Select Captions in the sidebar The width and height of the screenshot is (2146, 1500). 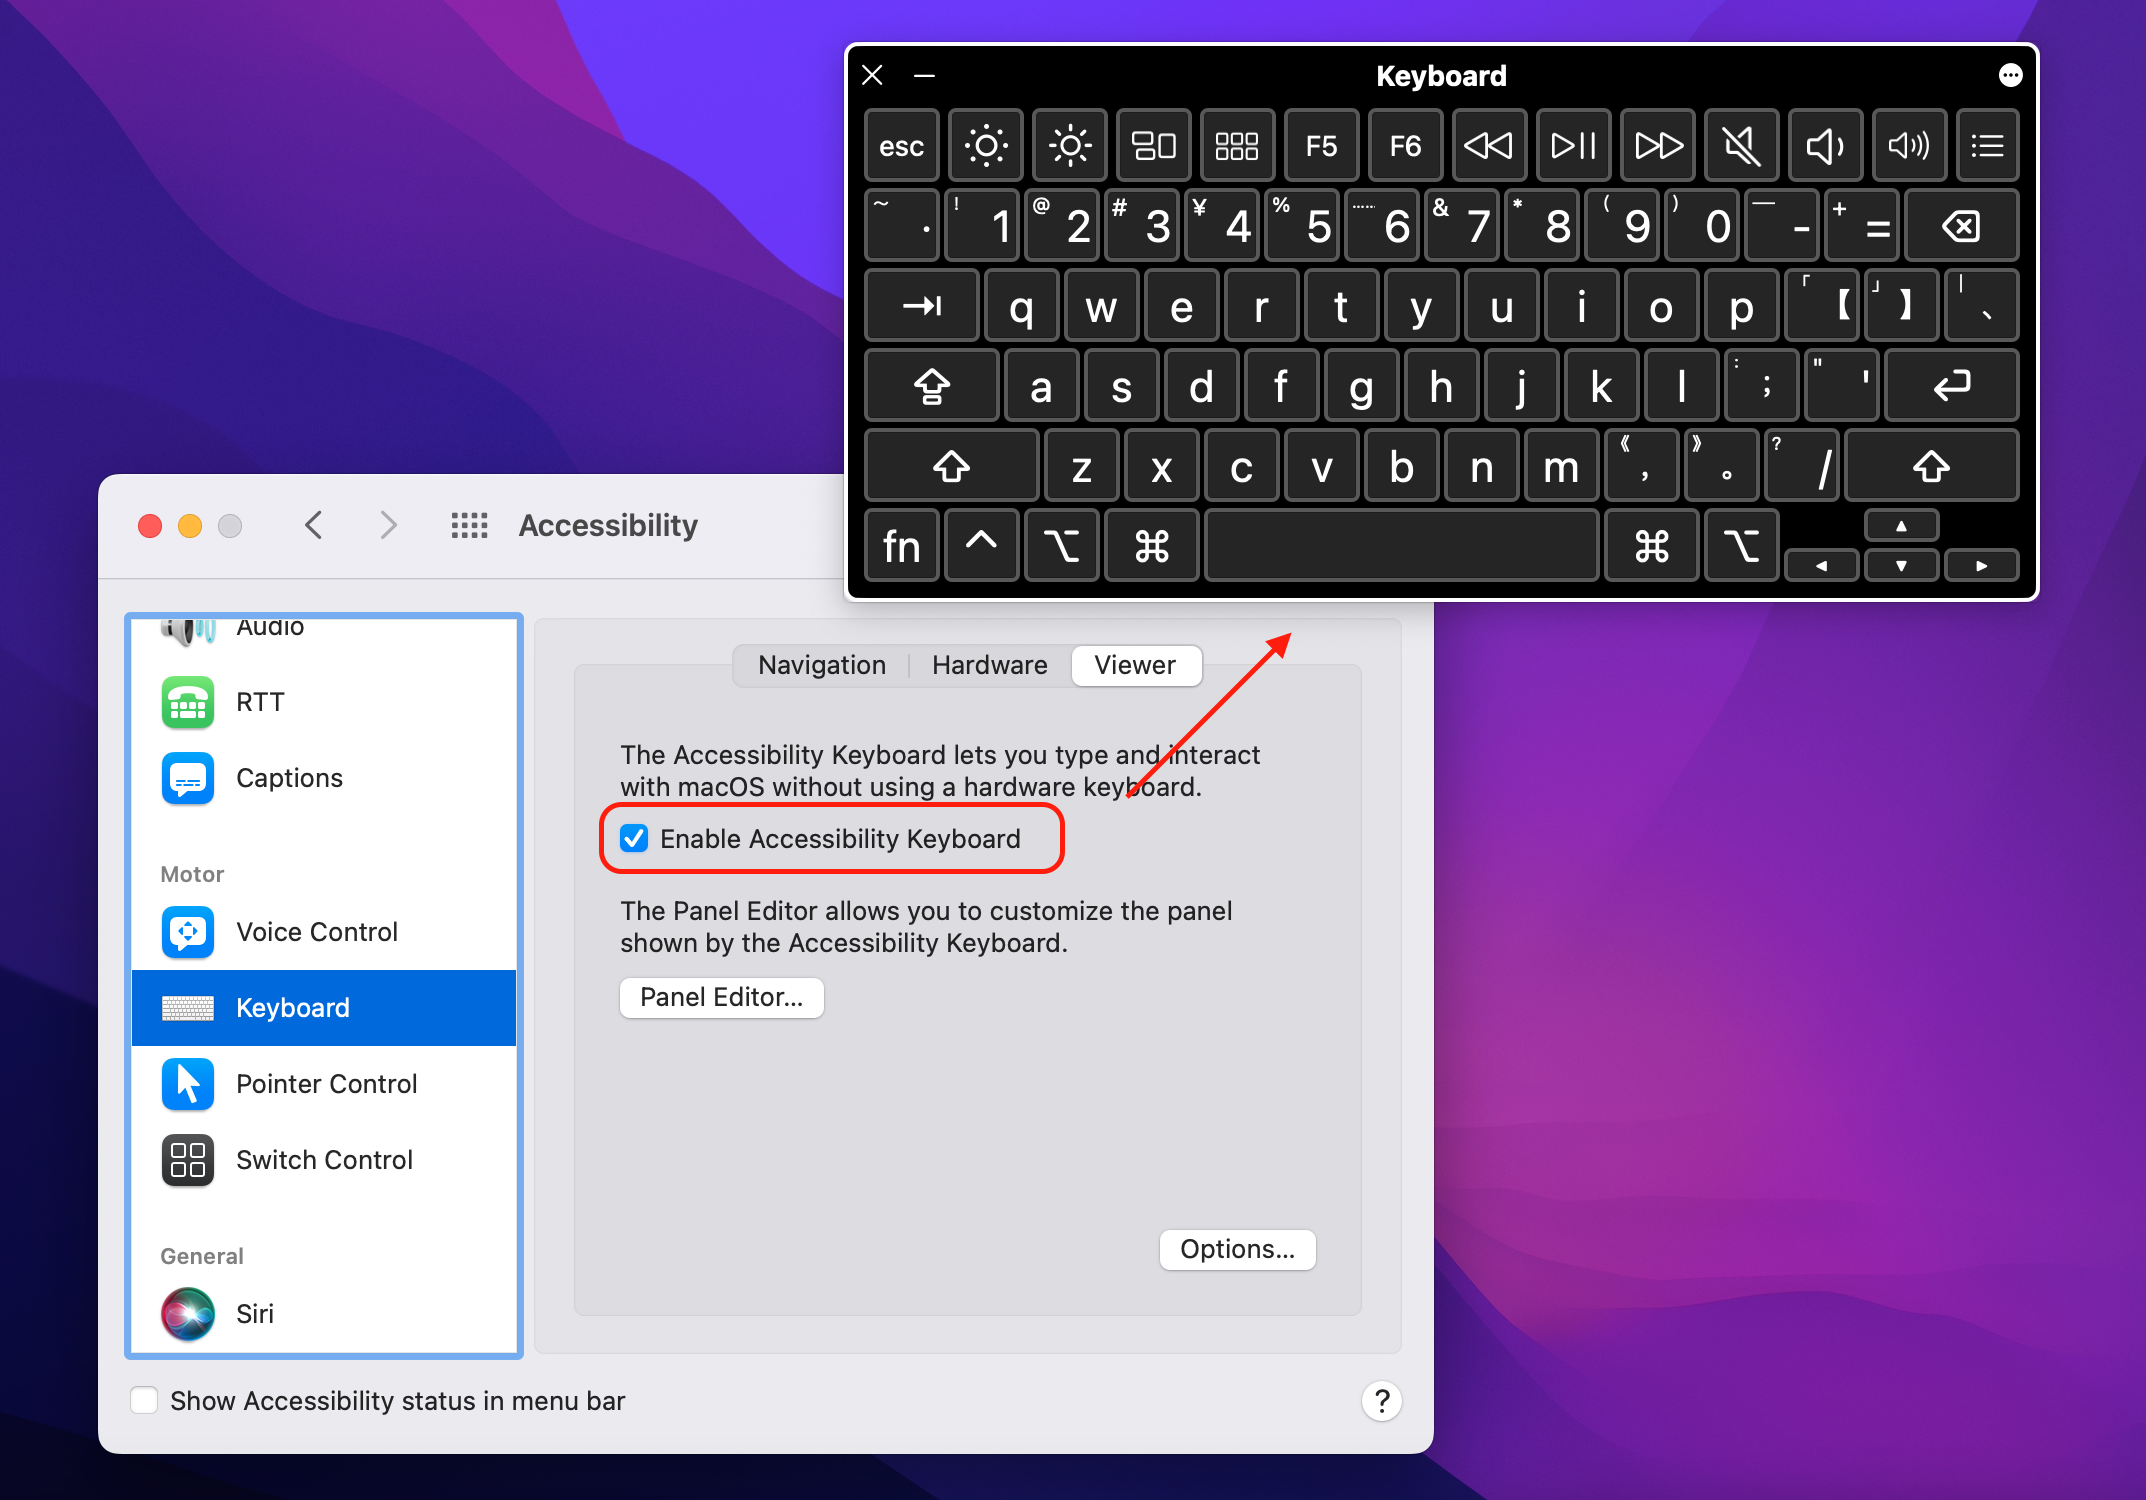289,778
